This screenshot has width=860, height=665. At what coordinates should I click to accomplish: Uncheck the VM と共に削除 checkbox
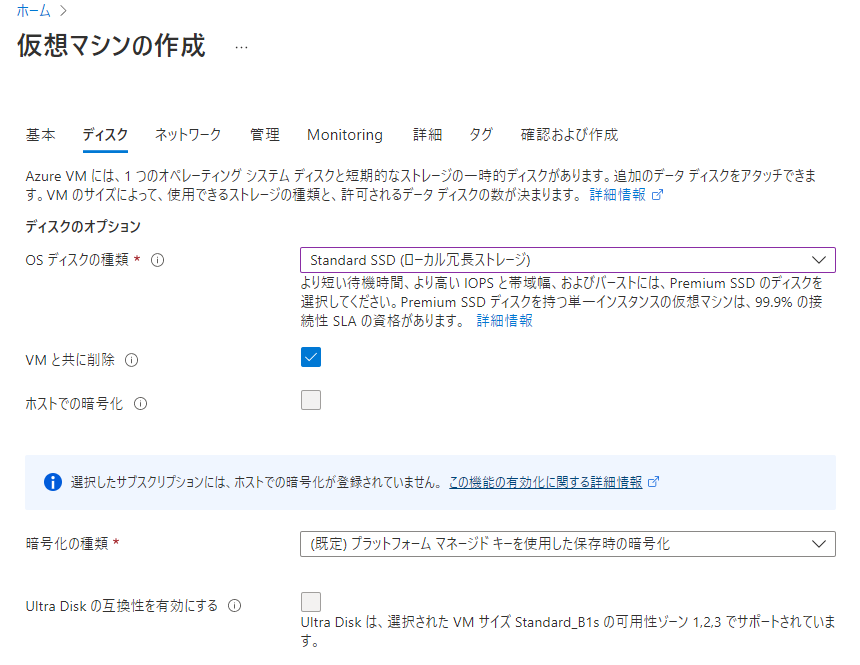(311, 357)
